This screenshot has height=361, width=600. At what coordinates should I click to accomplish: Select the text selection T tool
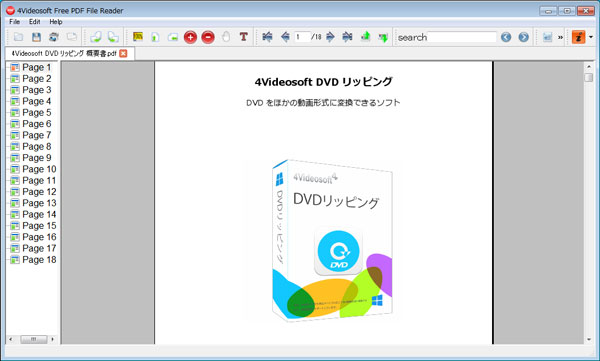(243, 37)
